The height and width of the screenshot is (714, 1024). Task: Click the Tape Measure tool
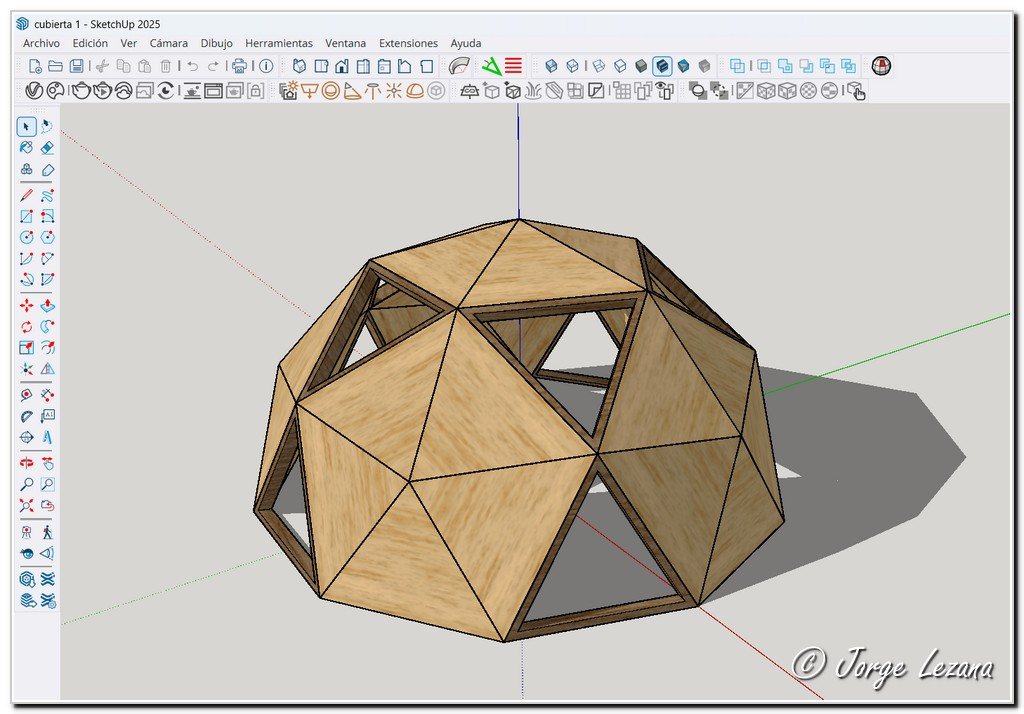tap(27, 394)
